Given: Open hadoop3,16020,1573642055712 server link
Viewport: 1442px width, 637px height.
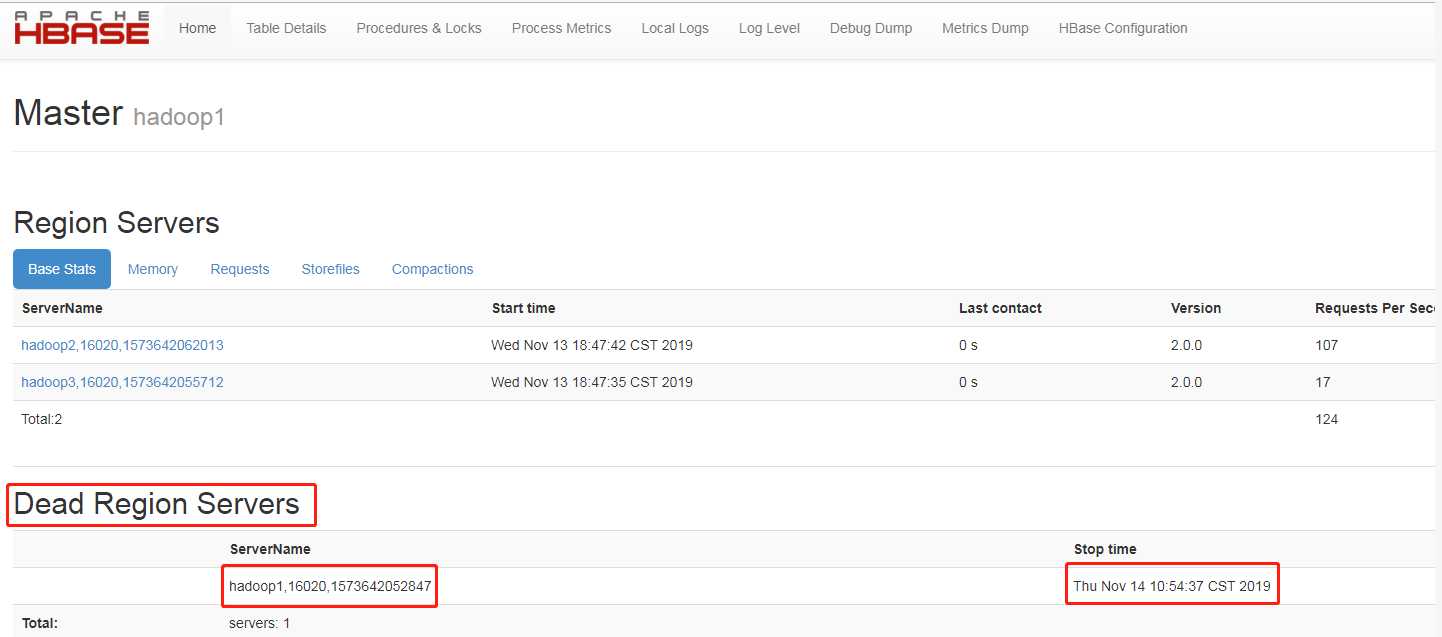Looking at the screenshot, I should click(x=122, y=382).
